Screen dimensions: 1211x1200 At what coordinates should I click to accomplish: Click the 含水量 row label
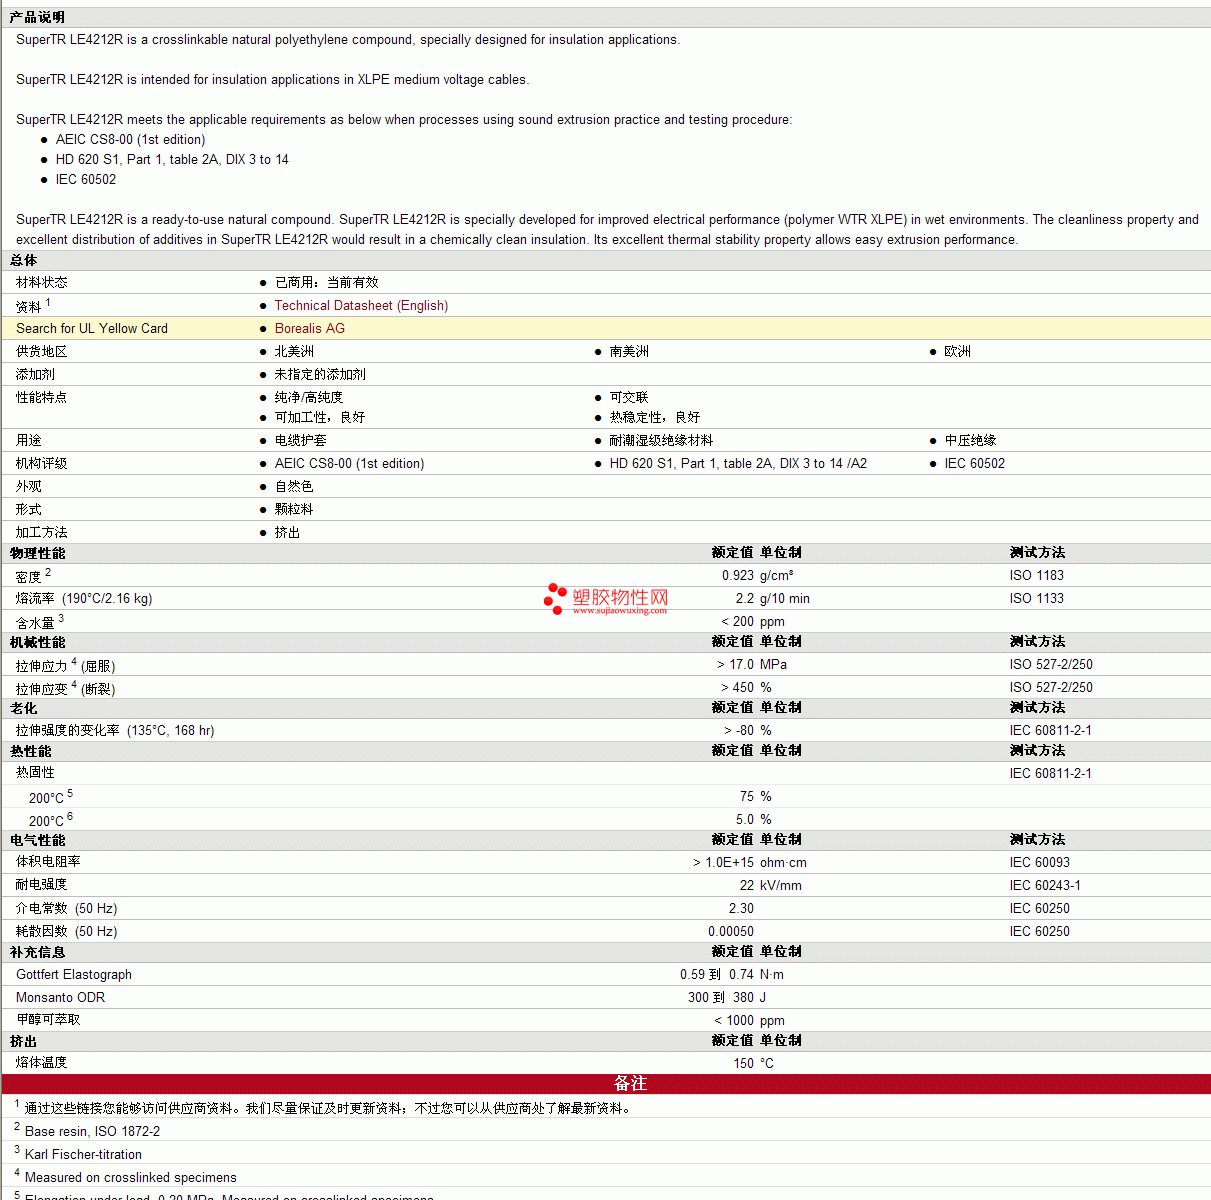[35, 623]
